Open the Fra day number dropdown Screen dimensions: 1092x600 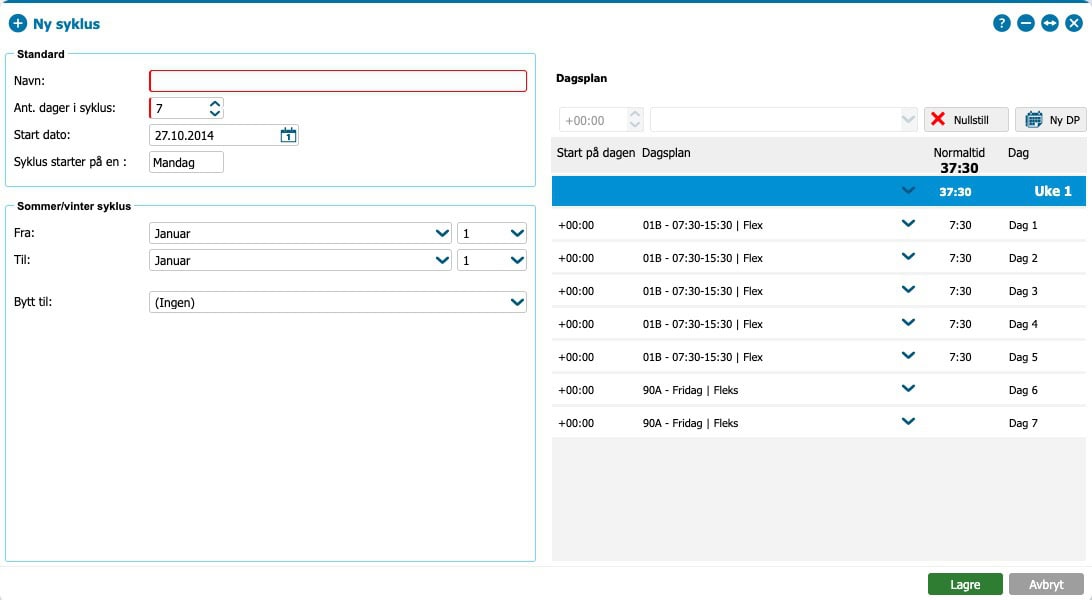[x=492, y=233]
